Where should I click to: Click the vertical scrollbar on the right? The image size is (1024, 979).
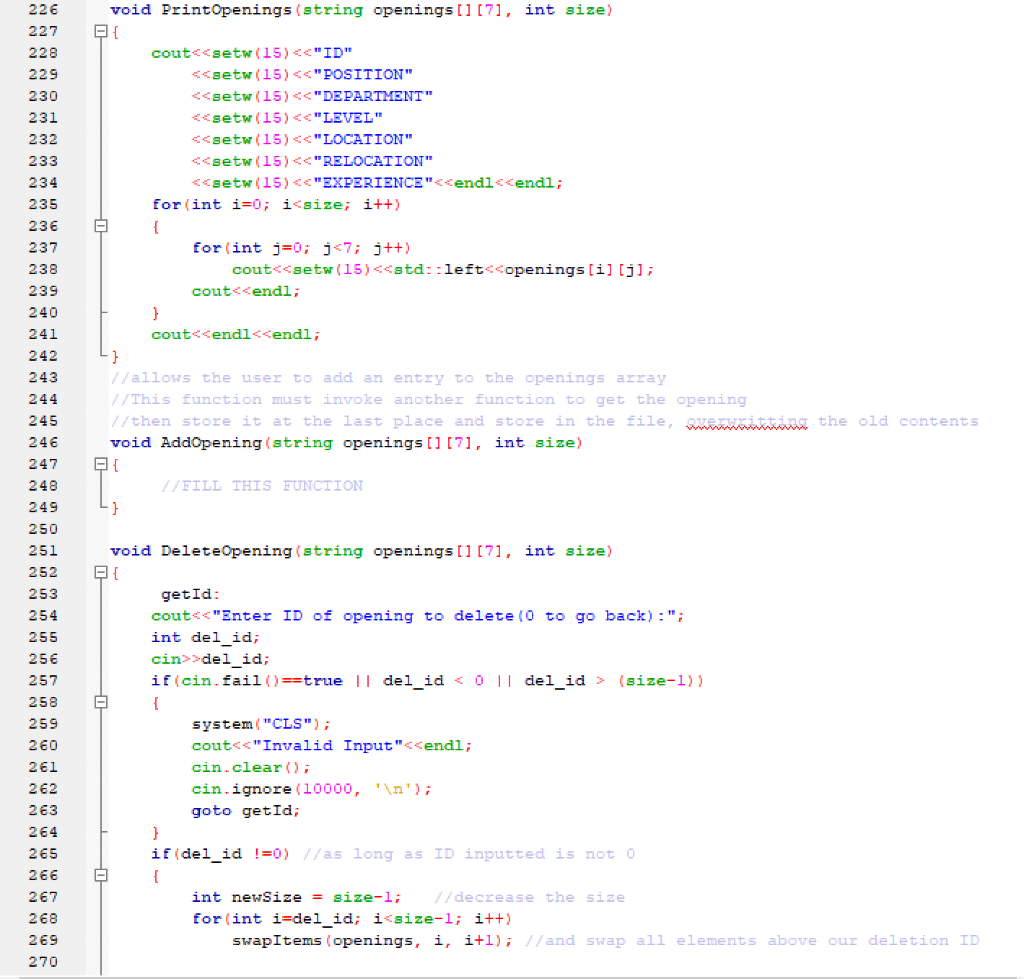pos(1018,490)
